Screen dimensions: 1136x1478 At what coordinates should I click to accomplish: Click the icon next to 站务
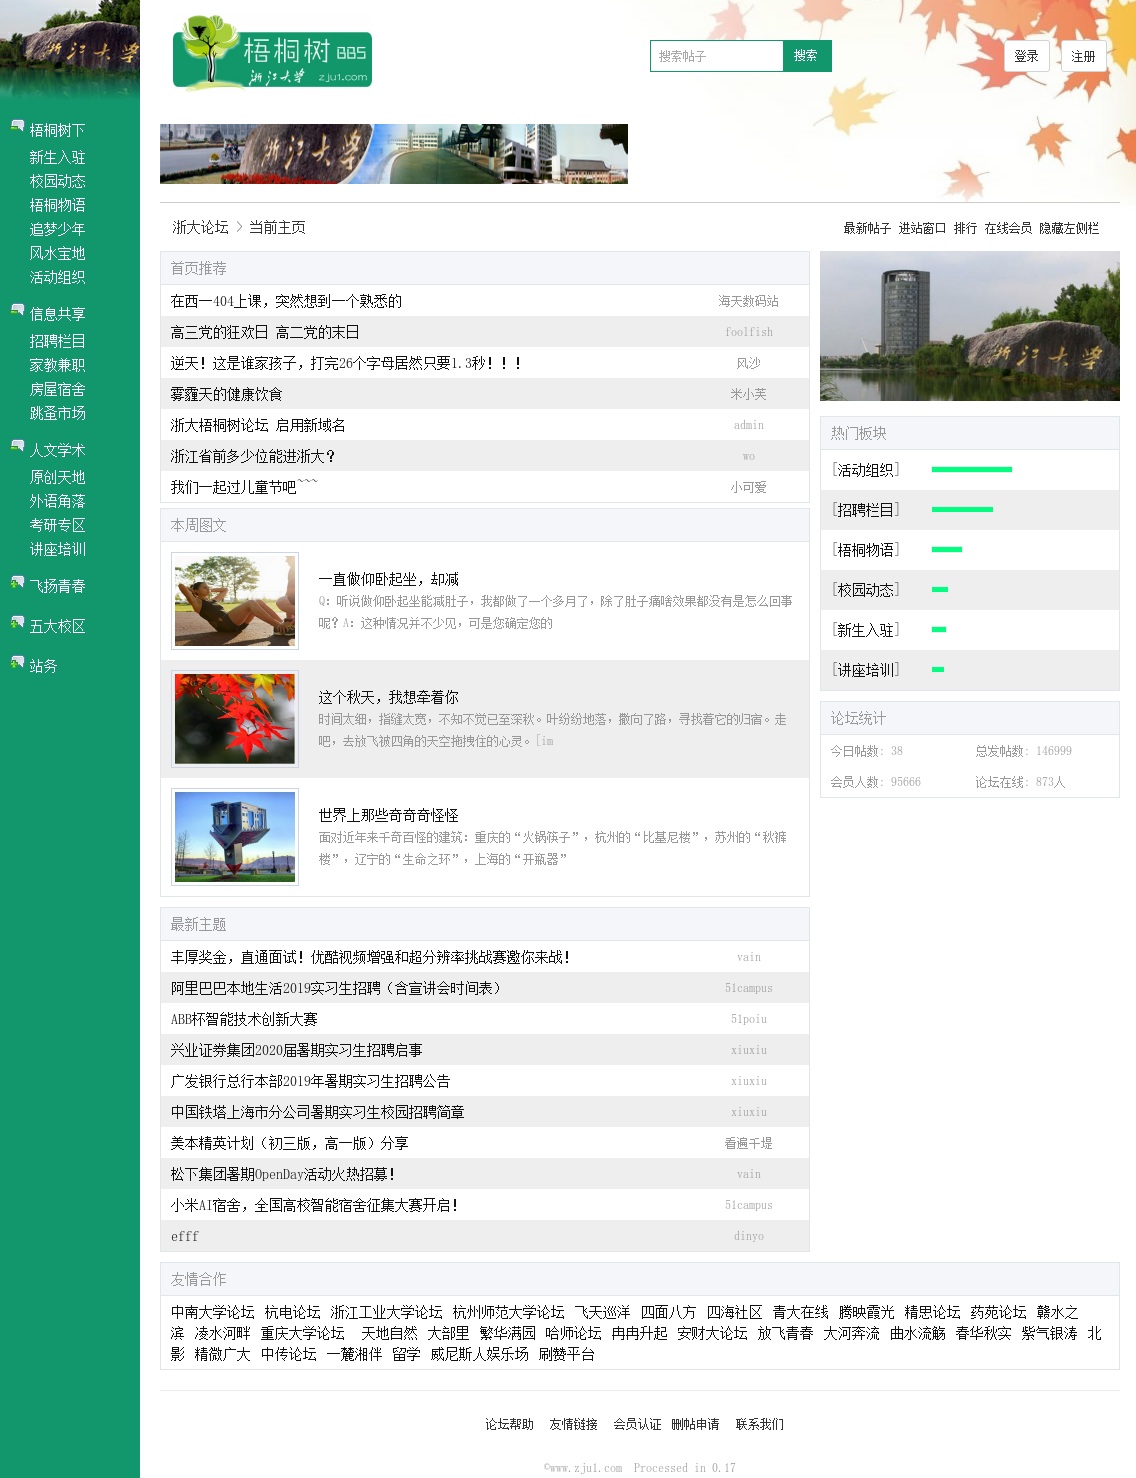point(17,662)
